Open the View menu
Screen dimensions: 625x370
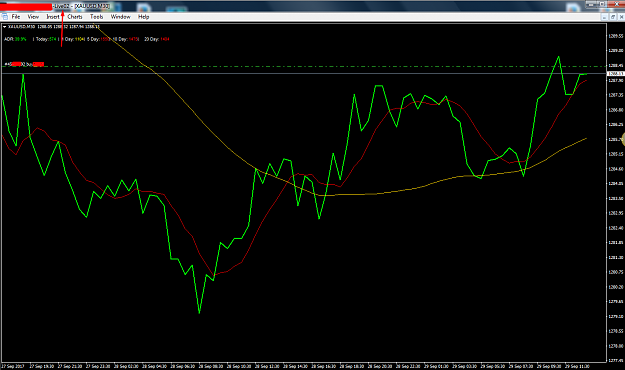tap(33, 17)
